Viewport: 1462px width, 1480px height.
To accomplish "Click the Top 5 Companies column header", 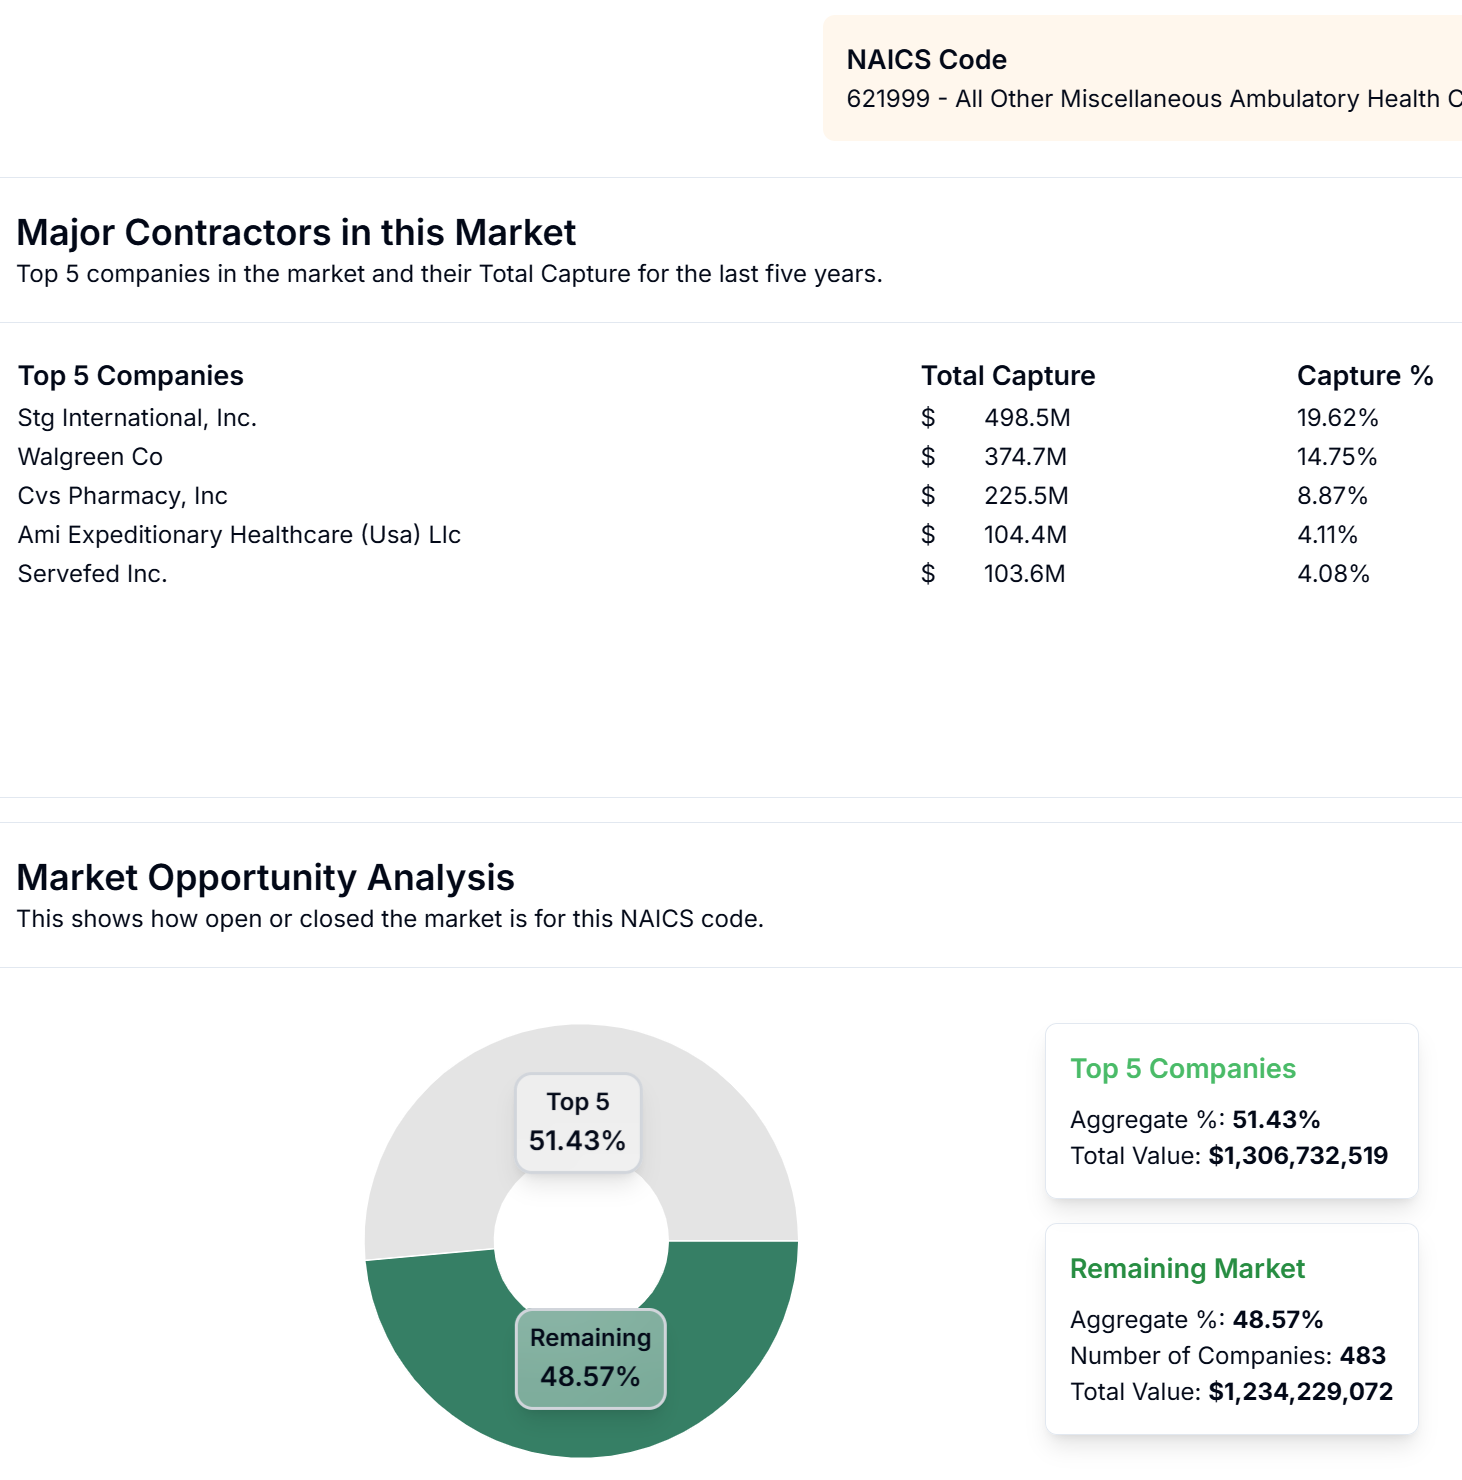I will (130, 375).
